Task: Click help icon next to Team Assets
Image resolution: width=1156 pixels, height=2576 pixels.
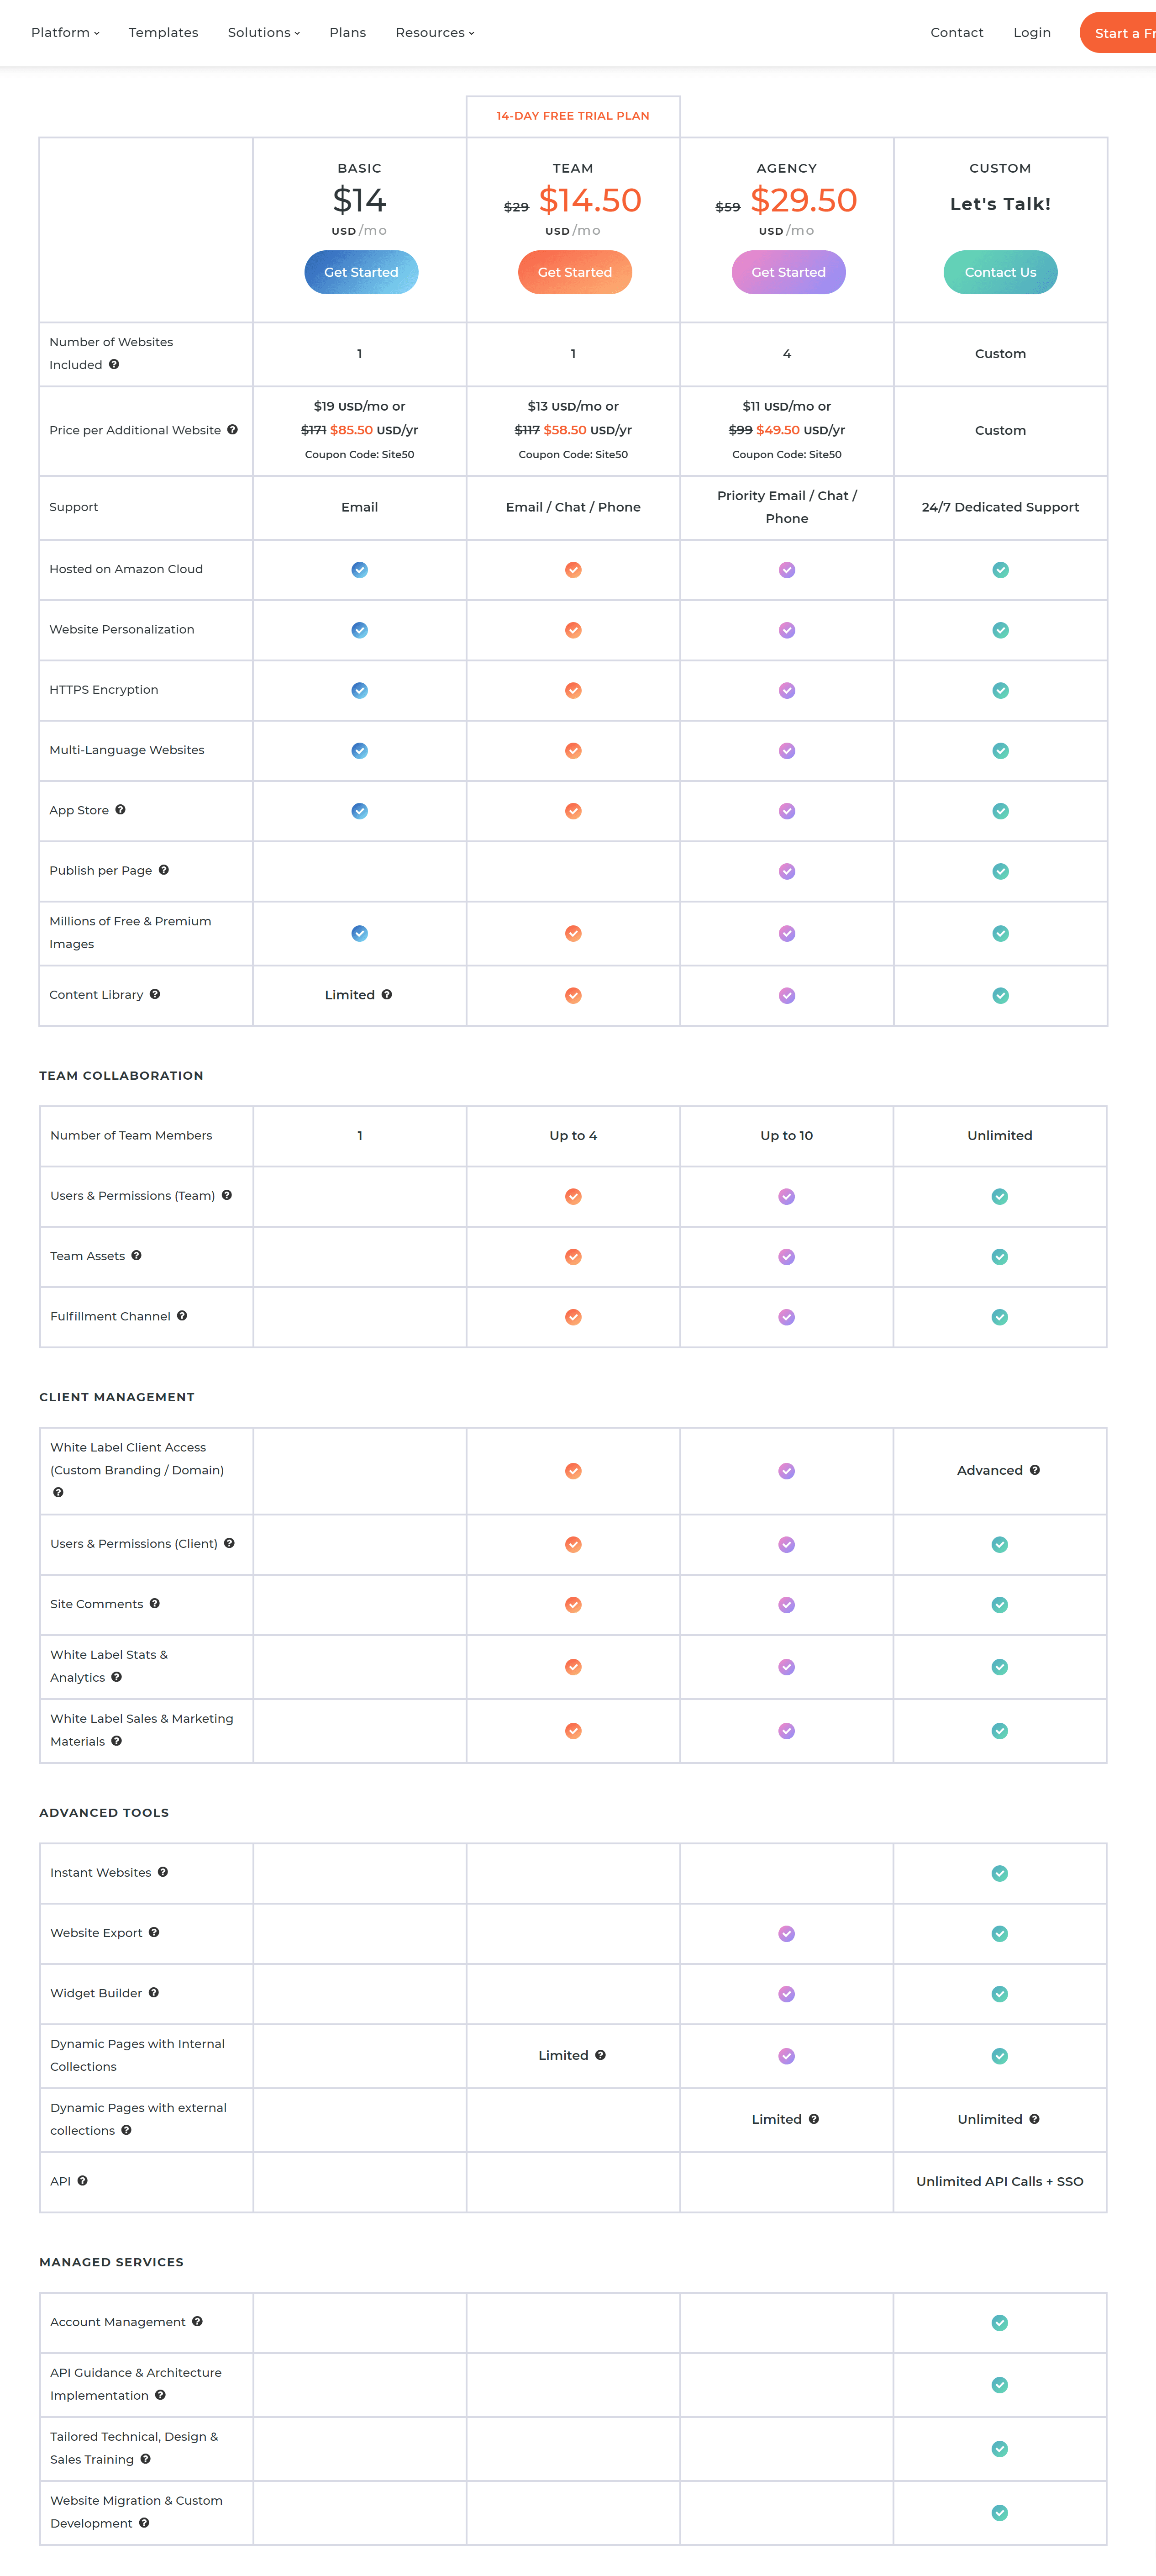Action: 136,1256
